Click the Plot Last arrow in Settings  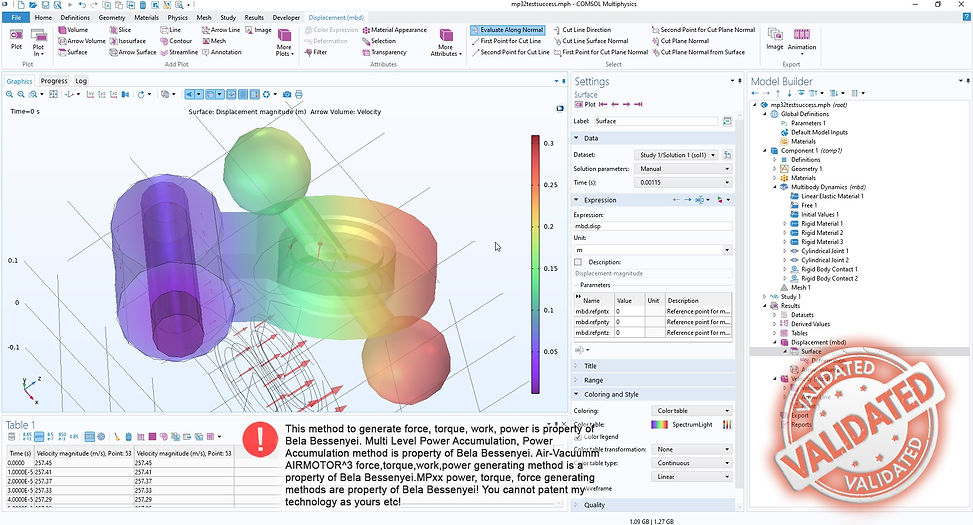(x=638, y=104)
